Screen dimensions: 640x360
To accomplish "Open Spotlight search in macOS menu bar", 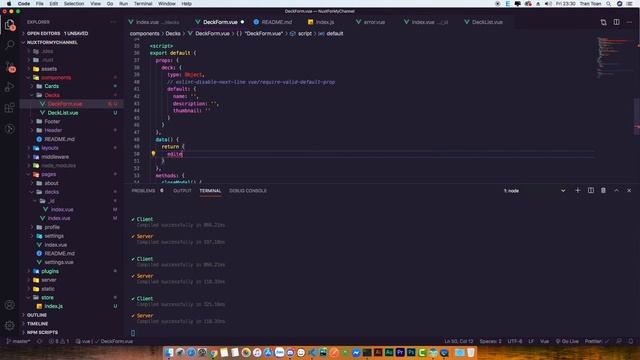I will click(608, 4).
